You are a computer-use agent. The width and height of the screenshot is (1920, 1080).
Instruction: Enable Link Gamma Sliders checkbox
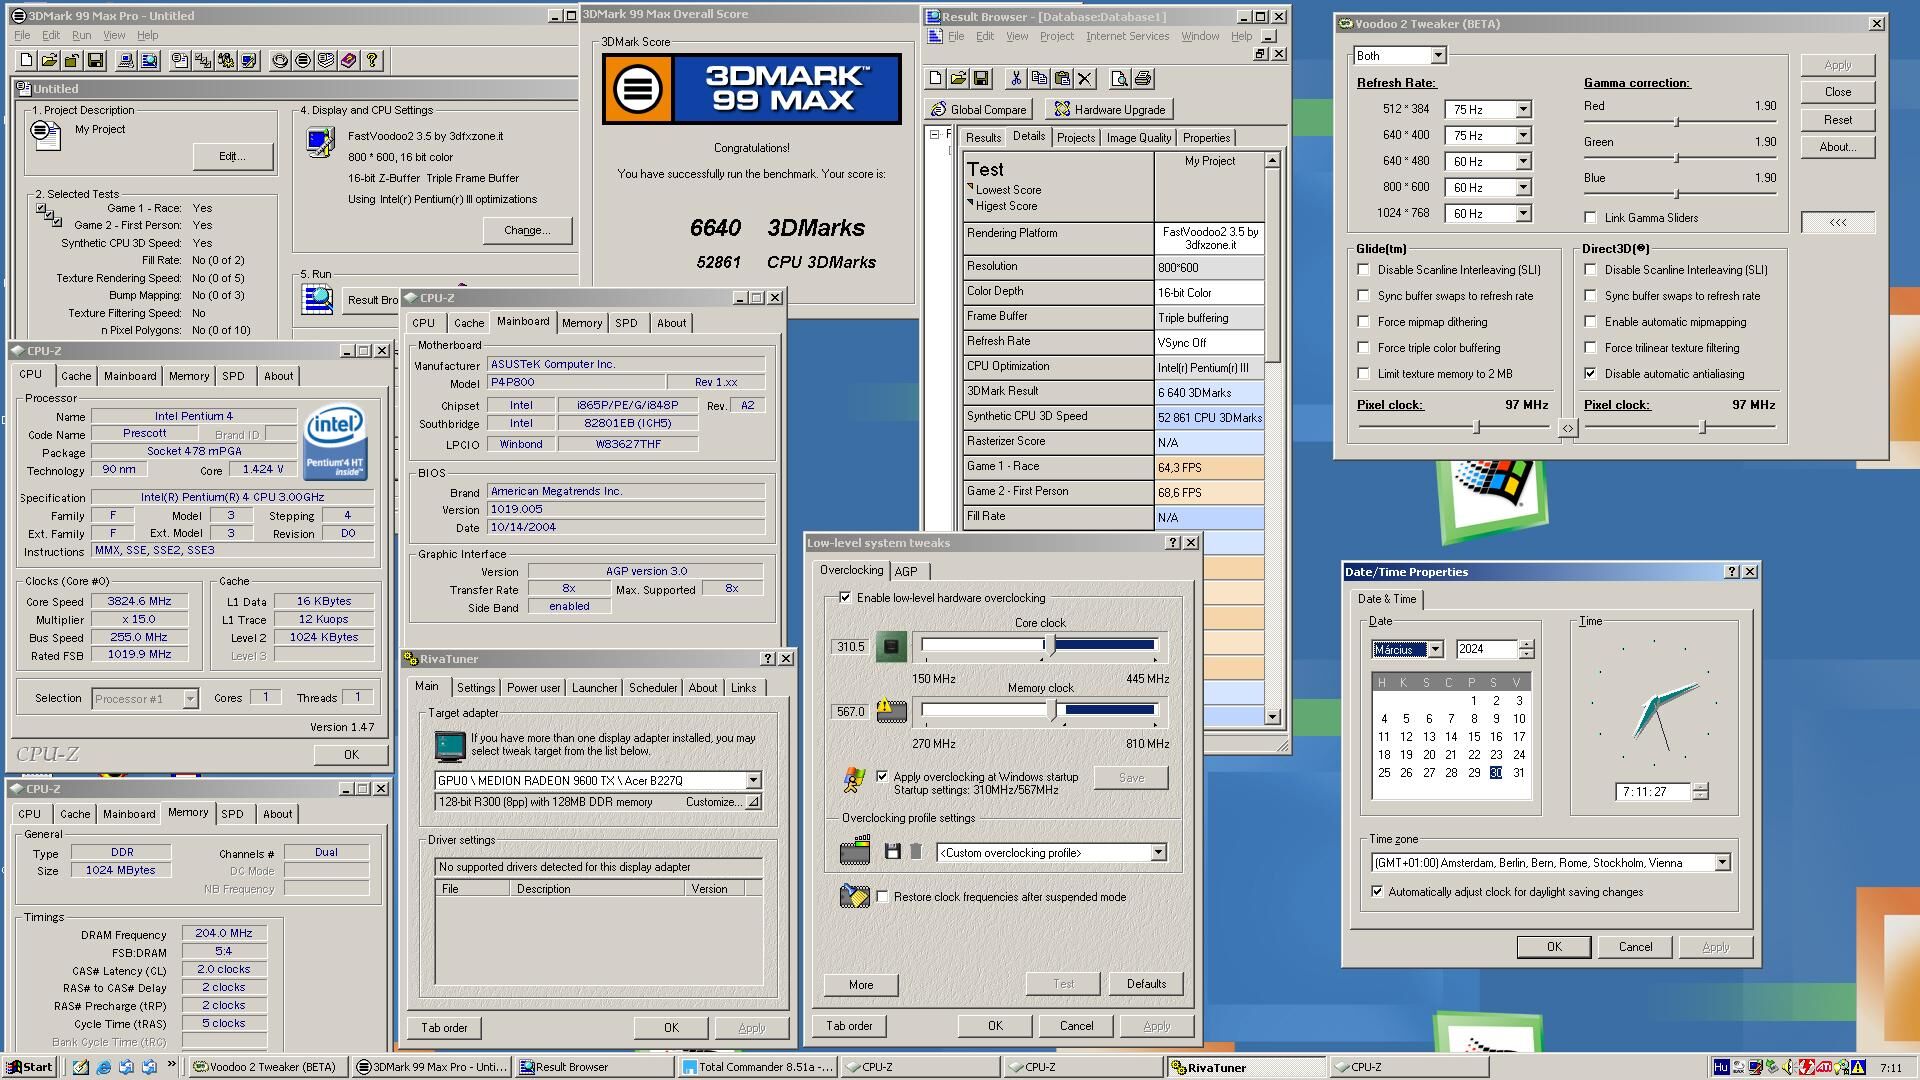(1590, 217)
